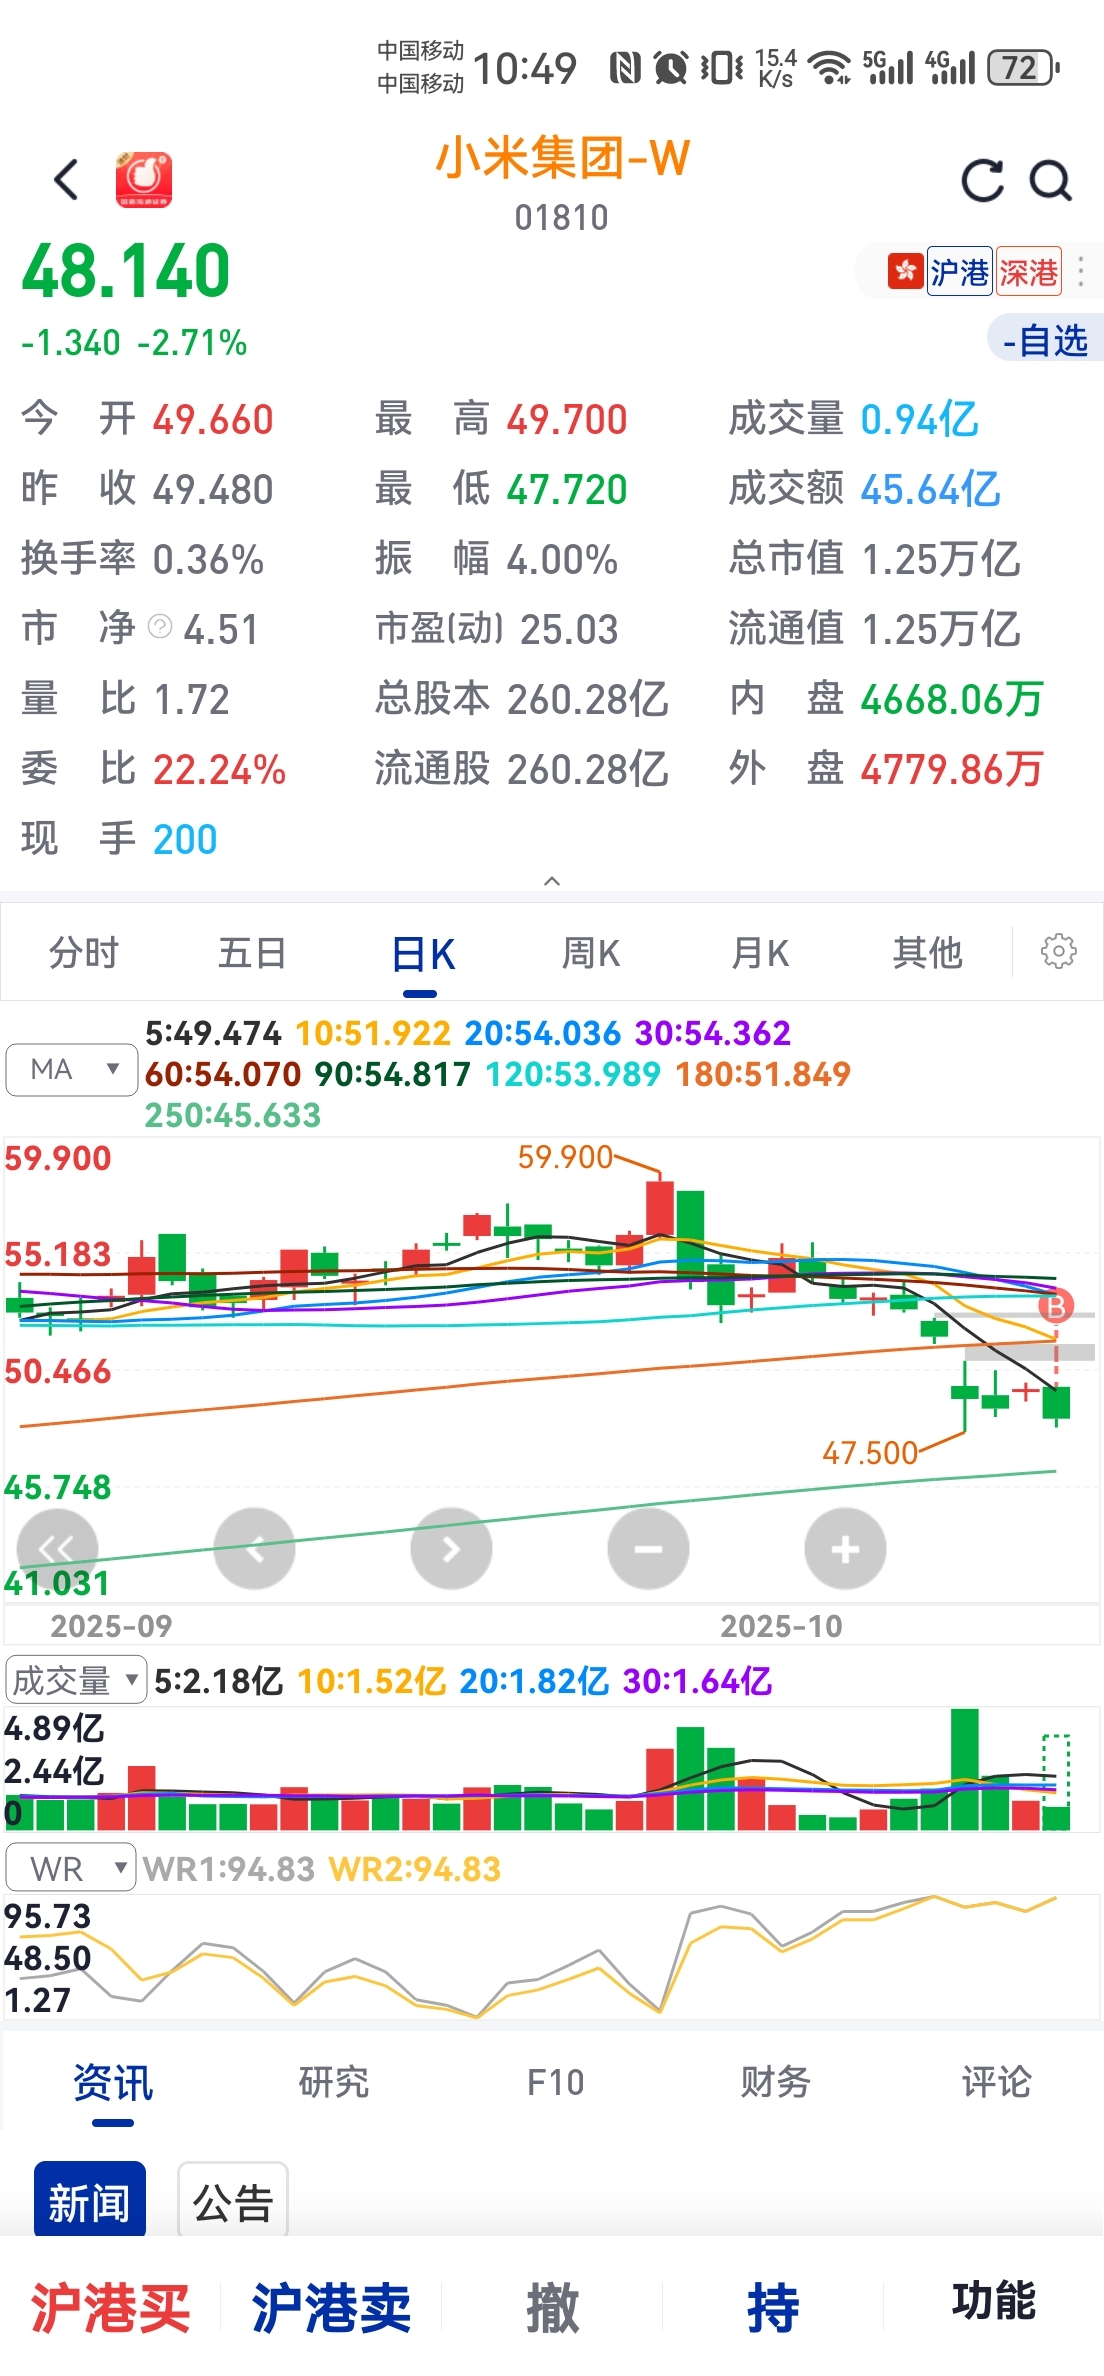Tap the red brokerage app logo
The height and width of the screenshot is (2376, 1104).
pos(144,180)
